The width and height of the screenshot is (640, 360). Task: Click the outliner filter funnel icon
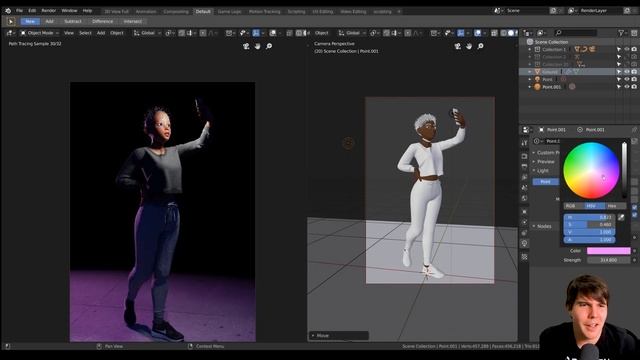coord(621,33)
